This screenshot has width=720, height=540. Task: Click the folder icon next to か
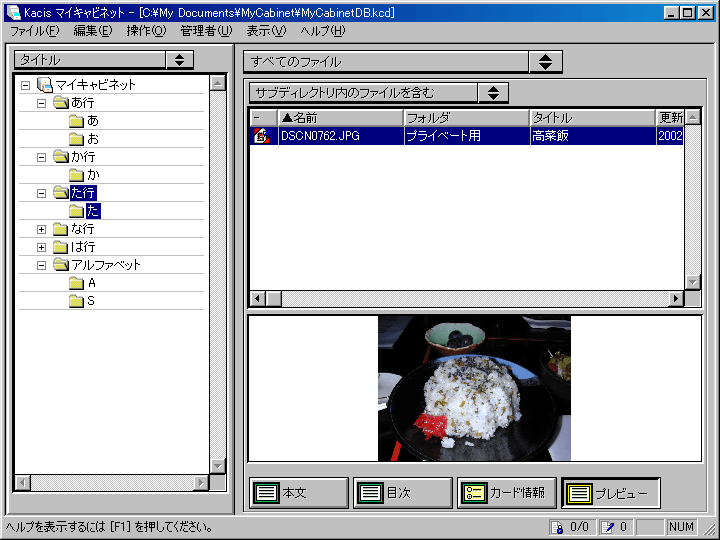coord(76,175)
